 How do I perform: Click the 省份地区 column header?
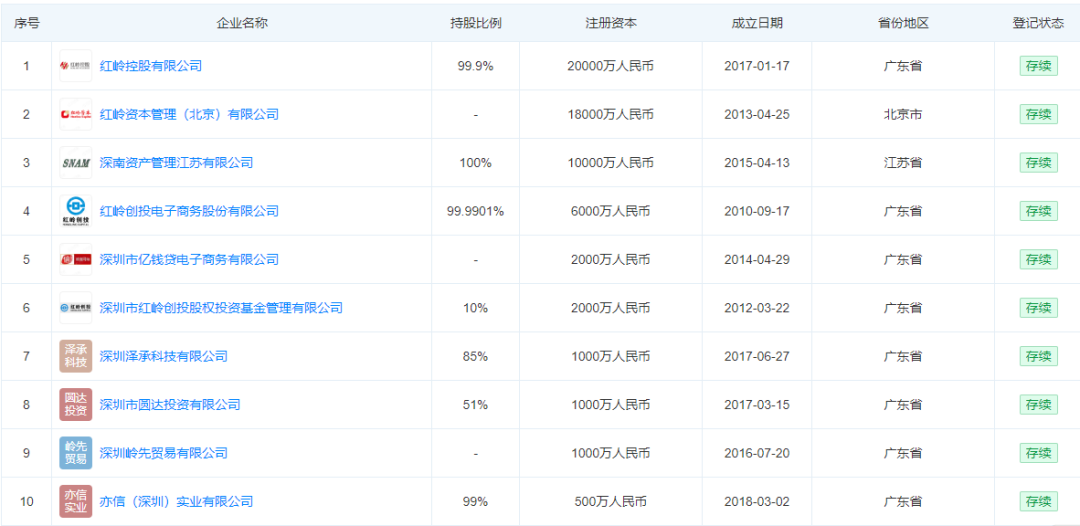tap(903, 23)
